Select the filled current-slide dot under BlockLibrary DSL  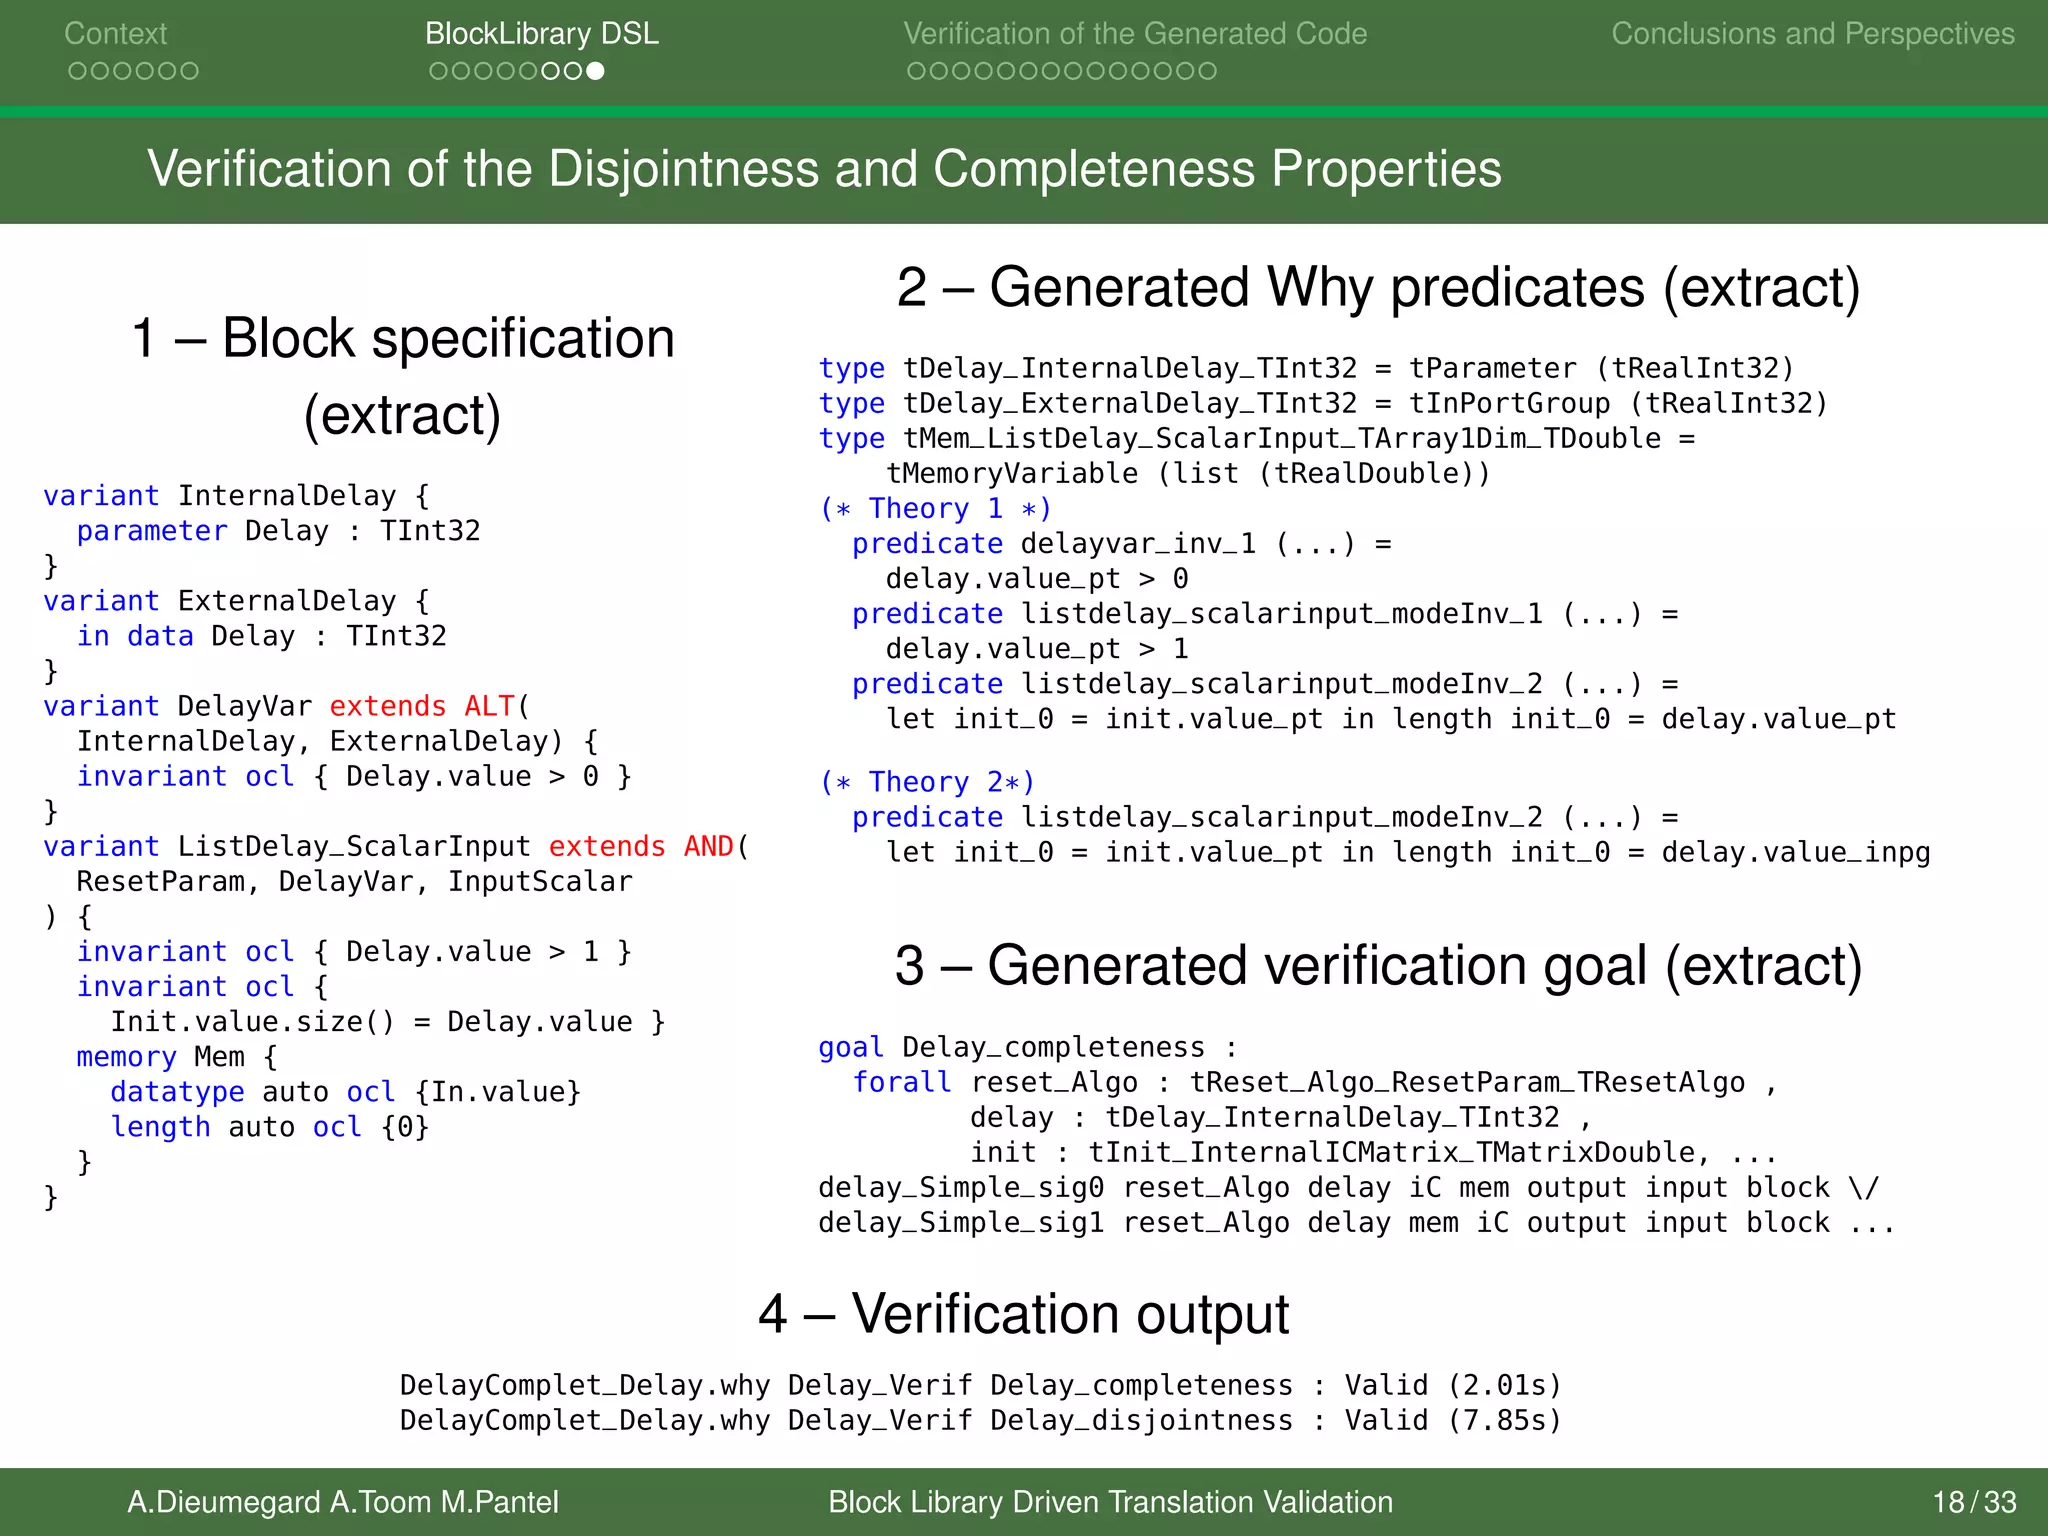point(595,71)
